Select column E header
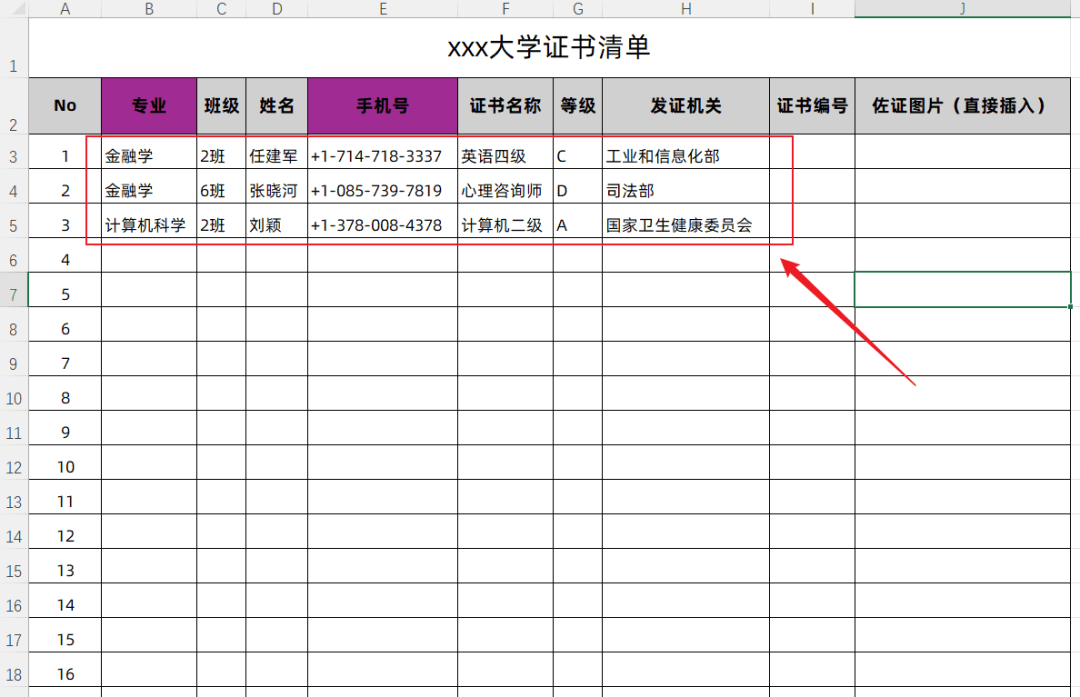 [382, 9]
